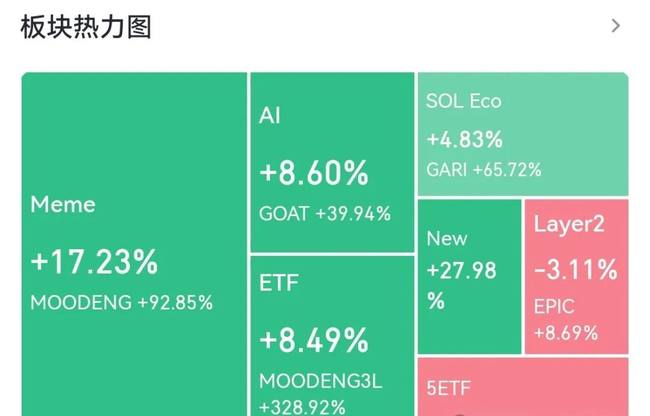The image size is (650, 416).
Task: Select the SOL Eco +4.83% figure
Action: point(465,139)
